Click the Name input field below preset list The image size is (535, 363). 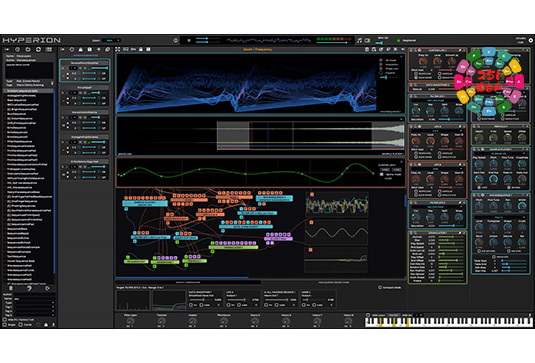tap(34, 299)
